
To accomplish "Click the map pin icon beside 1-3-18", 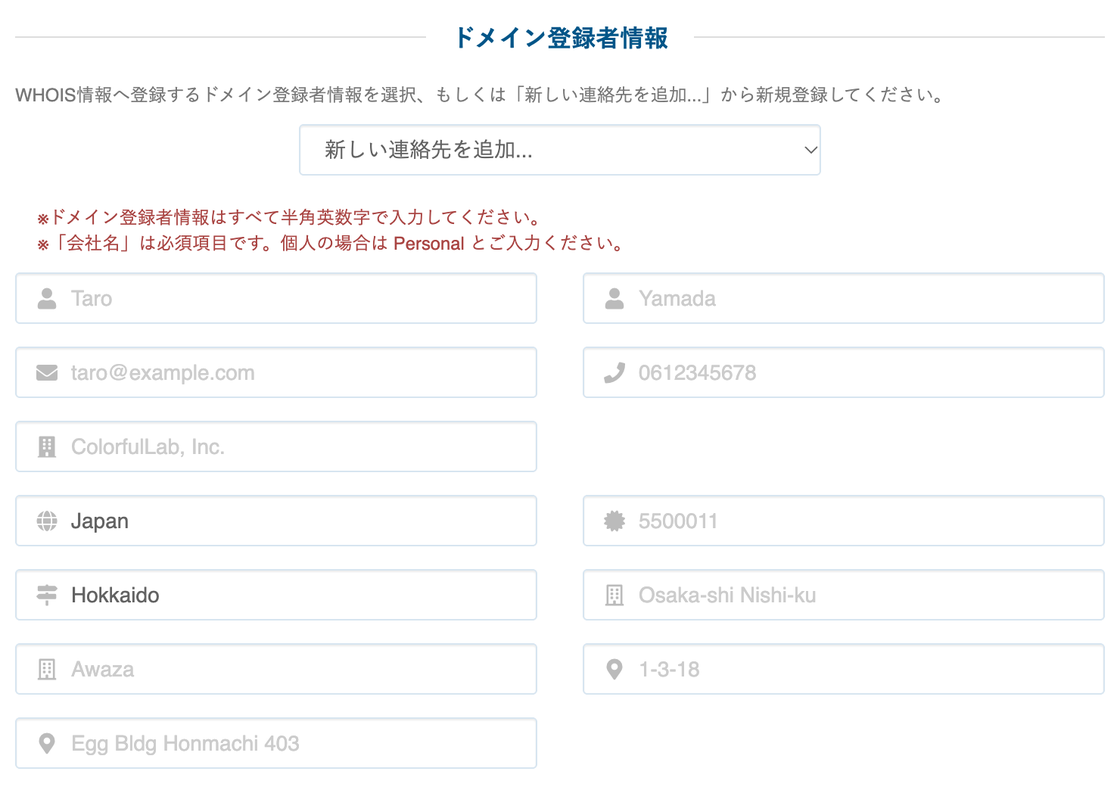I will click(x=614, y=669).
